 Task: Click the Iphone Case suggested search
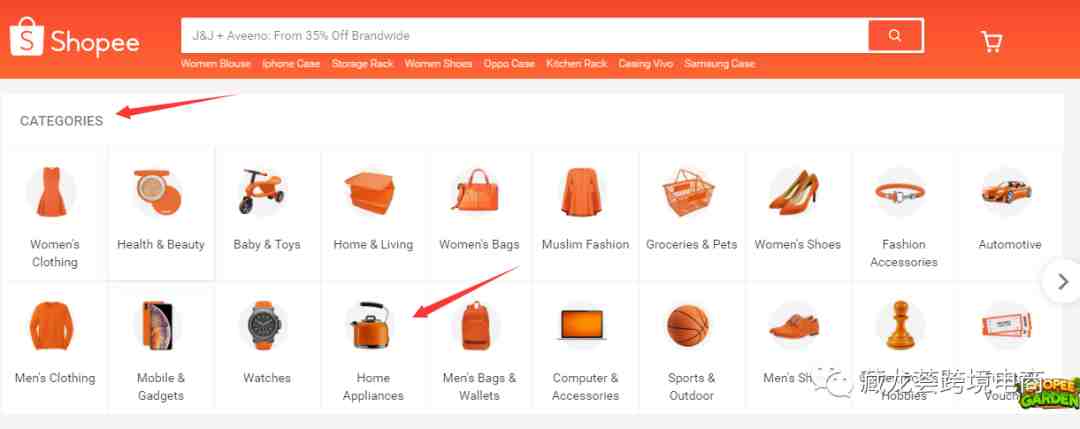(291, 63)
